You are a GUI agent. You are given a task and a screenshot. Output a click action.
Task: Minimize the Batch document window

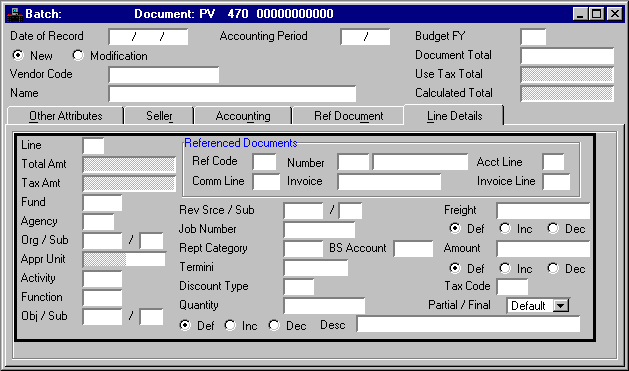pos(580,14)
